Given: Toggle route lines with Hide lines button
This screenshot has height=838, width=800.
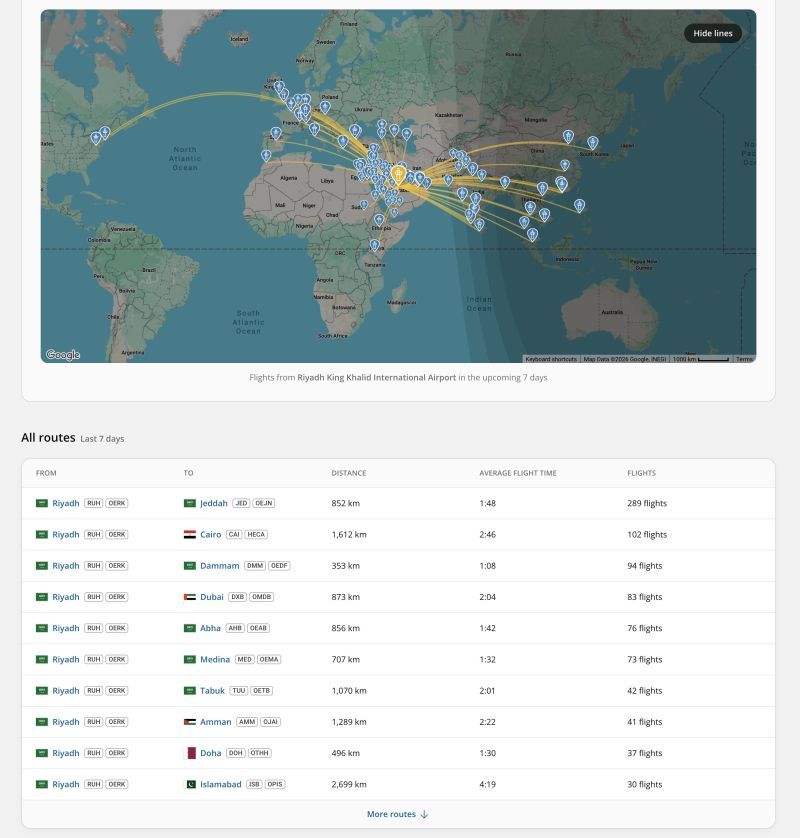Looking at the screenshot, I should [x=713, y=33].
